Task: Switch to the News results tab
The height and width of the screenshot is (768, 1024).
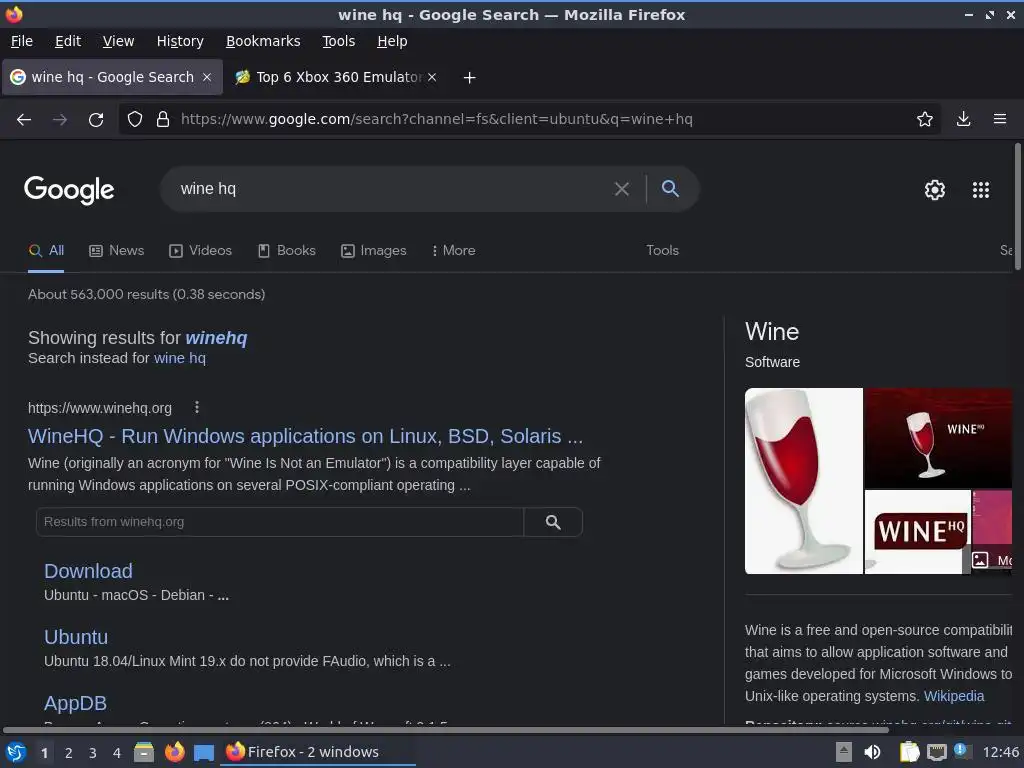Action: pyautogui.click(x=117, y=251)
